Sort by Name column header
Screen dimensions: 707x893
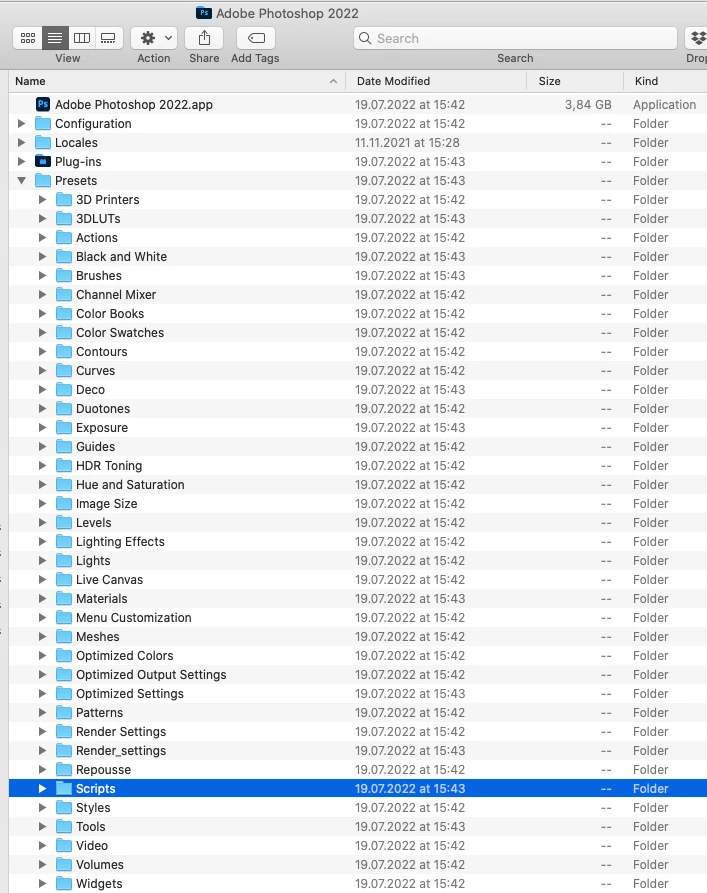click(177, 81)
